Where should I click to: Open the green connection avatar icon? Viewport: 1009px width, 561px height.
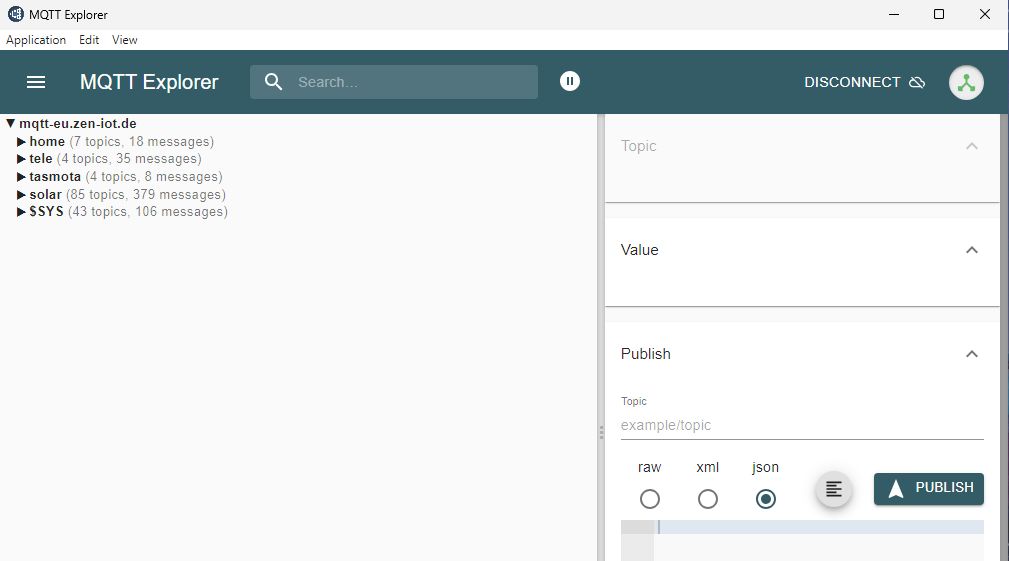pyautogui.click(x=966, y=83)
